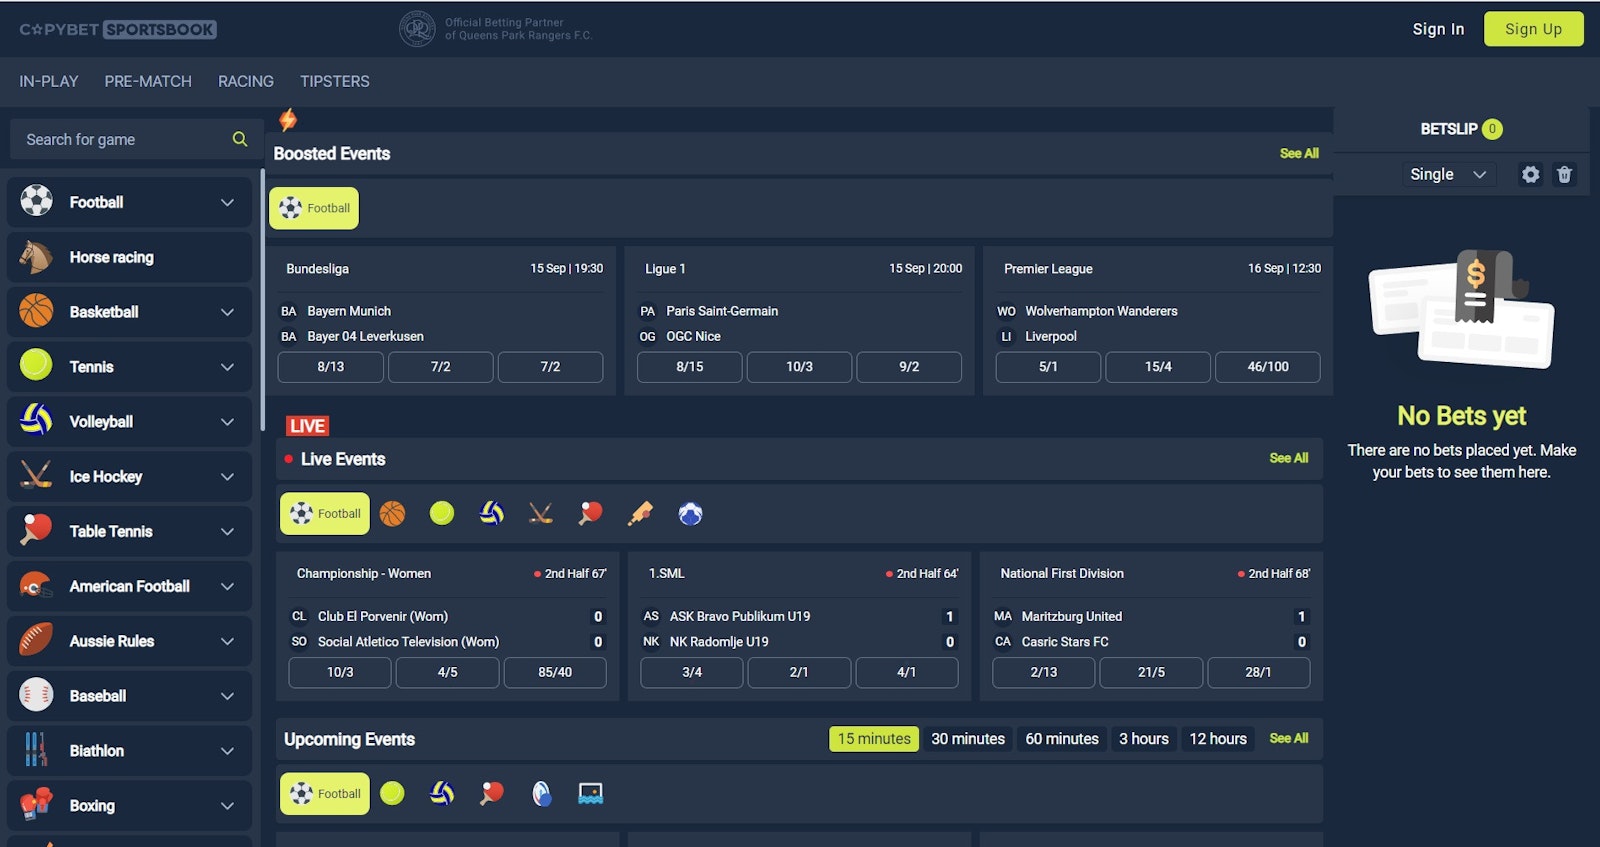Pick handball icon in Live Events filter
This screenshot has width=1600, height=847.
click(690, 514)
